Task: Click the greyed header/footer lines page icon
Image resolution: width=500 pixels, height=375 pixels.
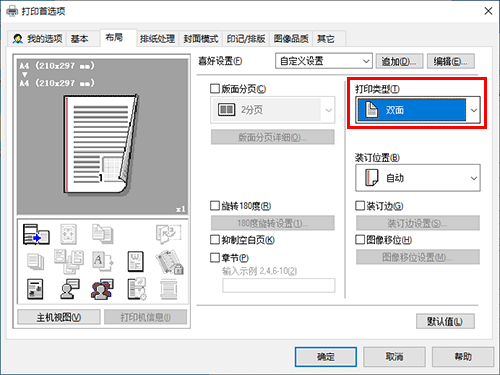Action: coord(169,289)
